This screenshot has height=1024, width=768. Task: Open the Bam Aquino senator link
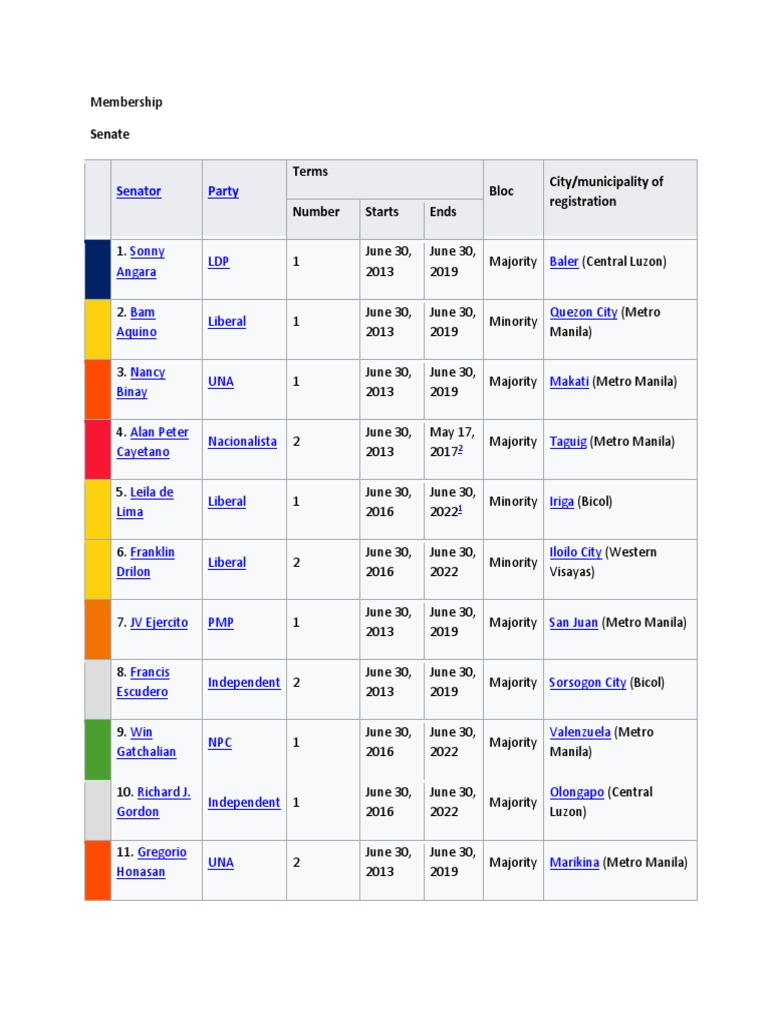click(x=136, y=322)
